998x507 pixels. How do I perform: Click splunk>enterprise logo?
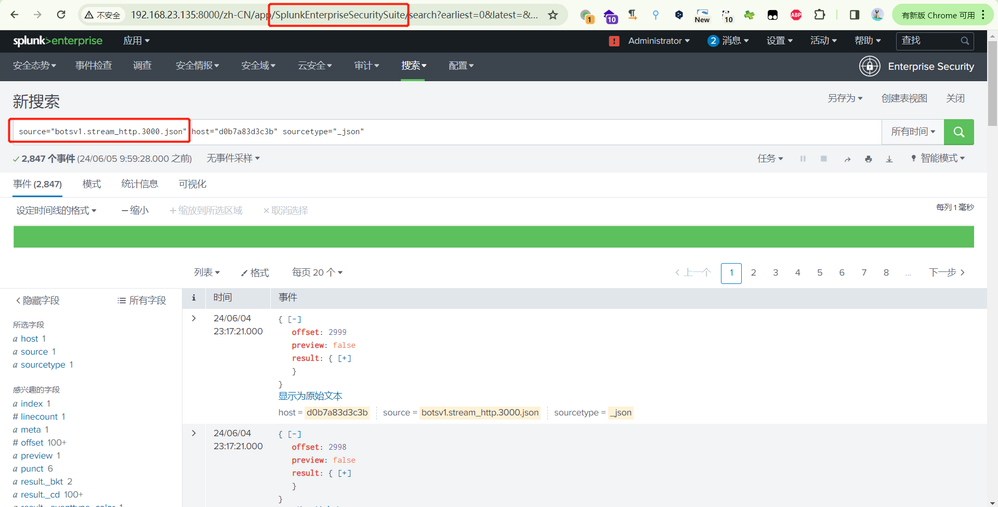pyautogui.click(x=57, y=41)
